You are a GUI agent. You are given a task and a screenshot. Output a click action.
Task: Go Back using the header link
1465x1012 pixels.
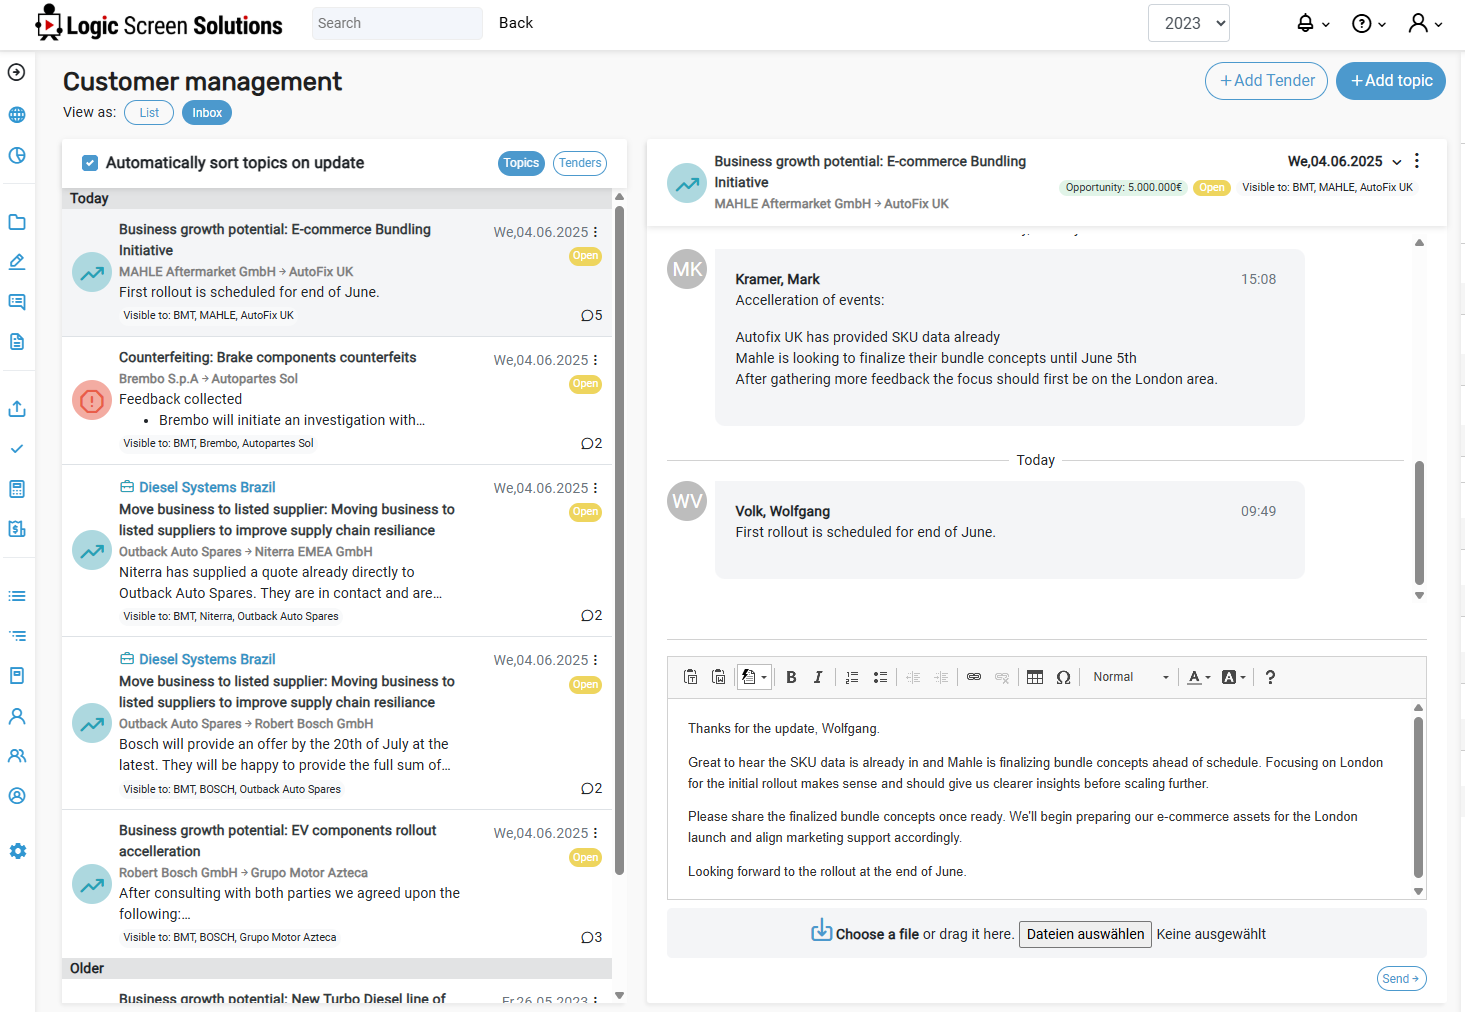(x=516, y=23)
